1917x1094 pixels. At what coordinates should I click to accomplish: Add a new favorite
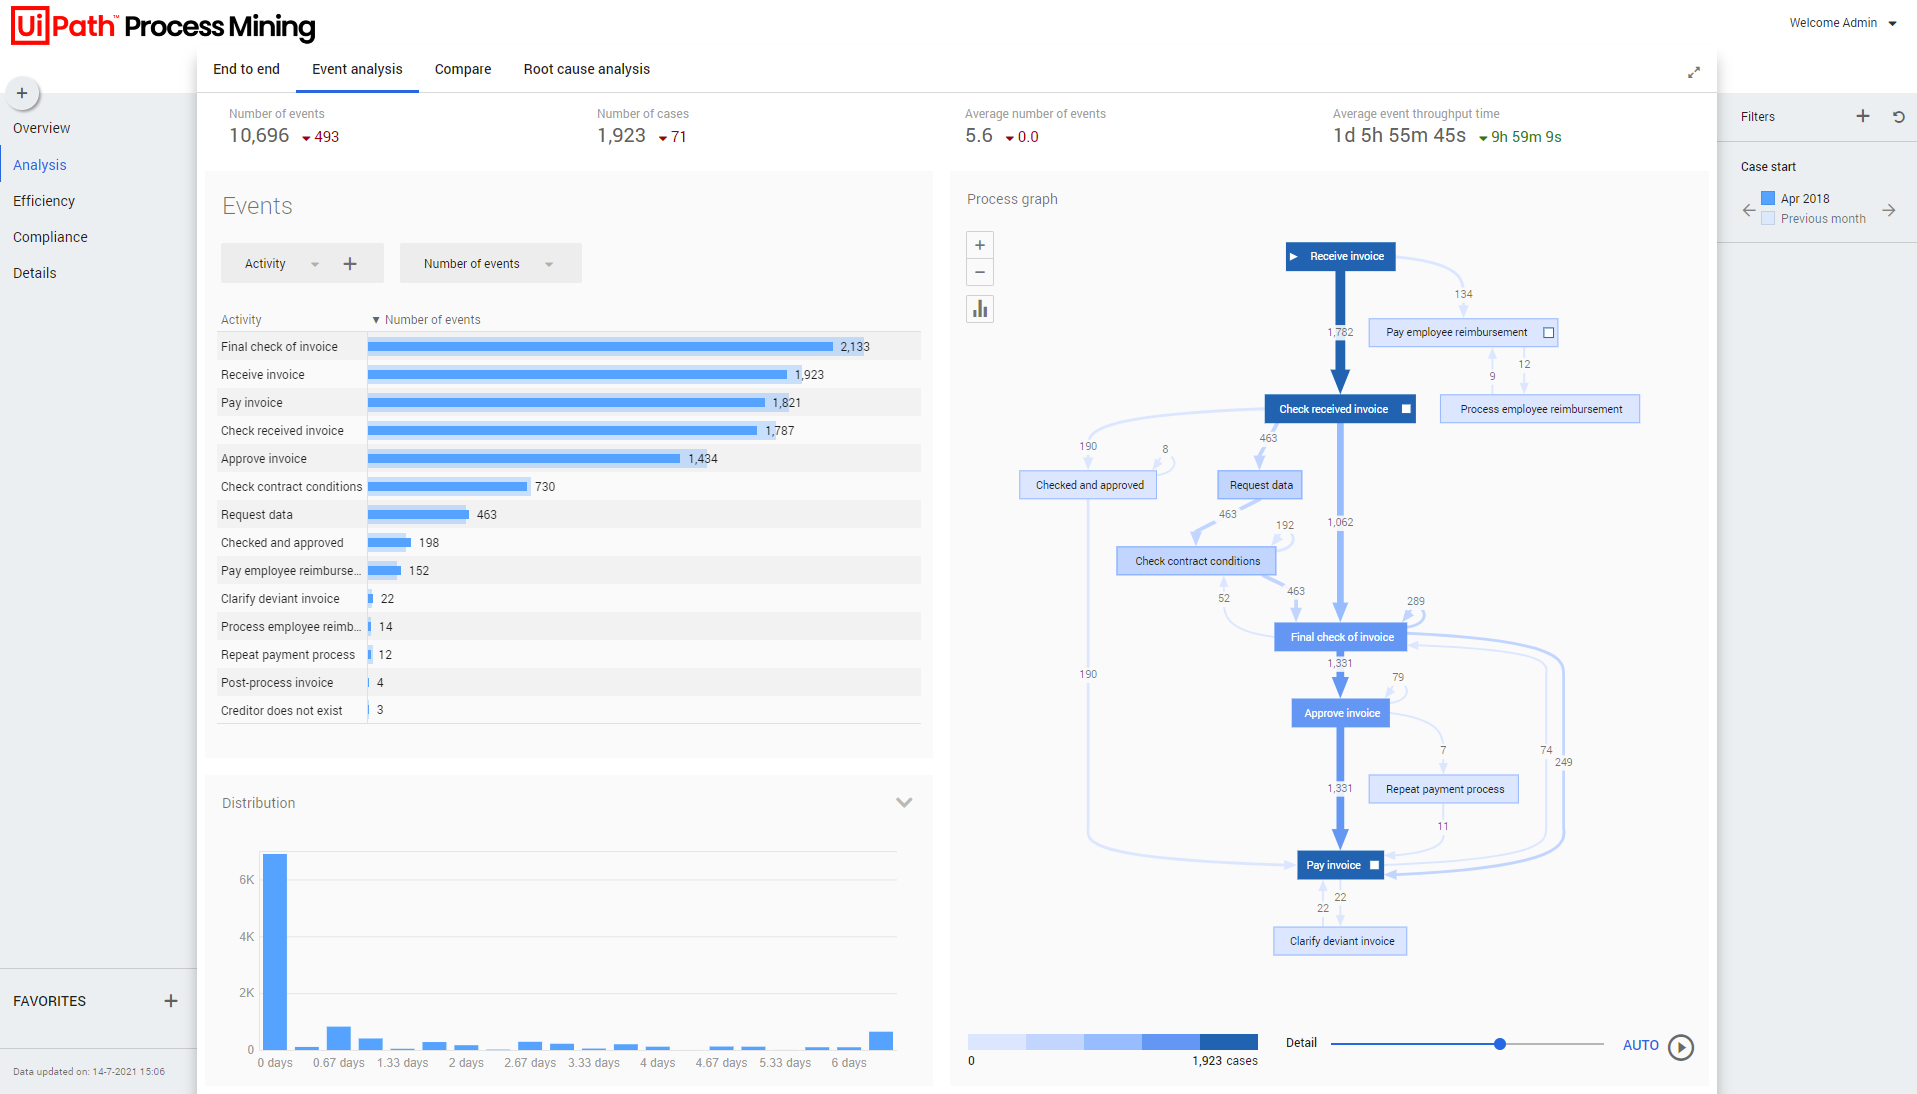(x=171, y=1001)
